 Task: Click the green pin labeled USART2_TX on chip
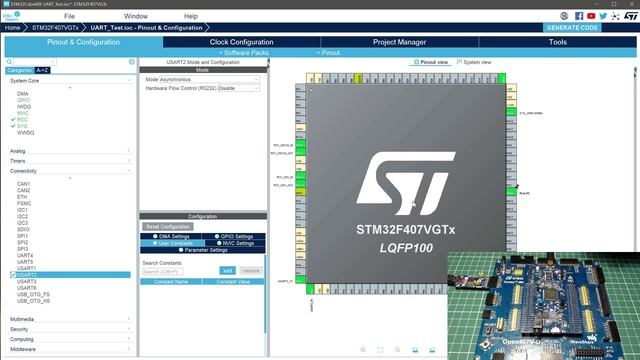[x=300, y=280]
